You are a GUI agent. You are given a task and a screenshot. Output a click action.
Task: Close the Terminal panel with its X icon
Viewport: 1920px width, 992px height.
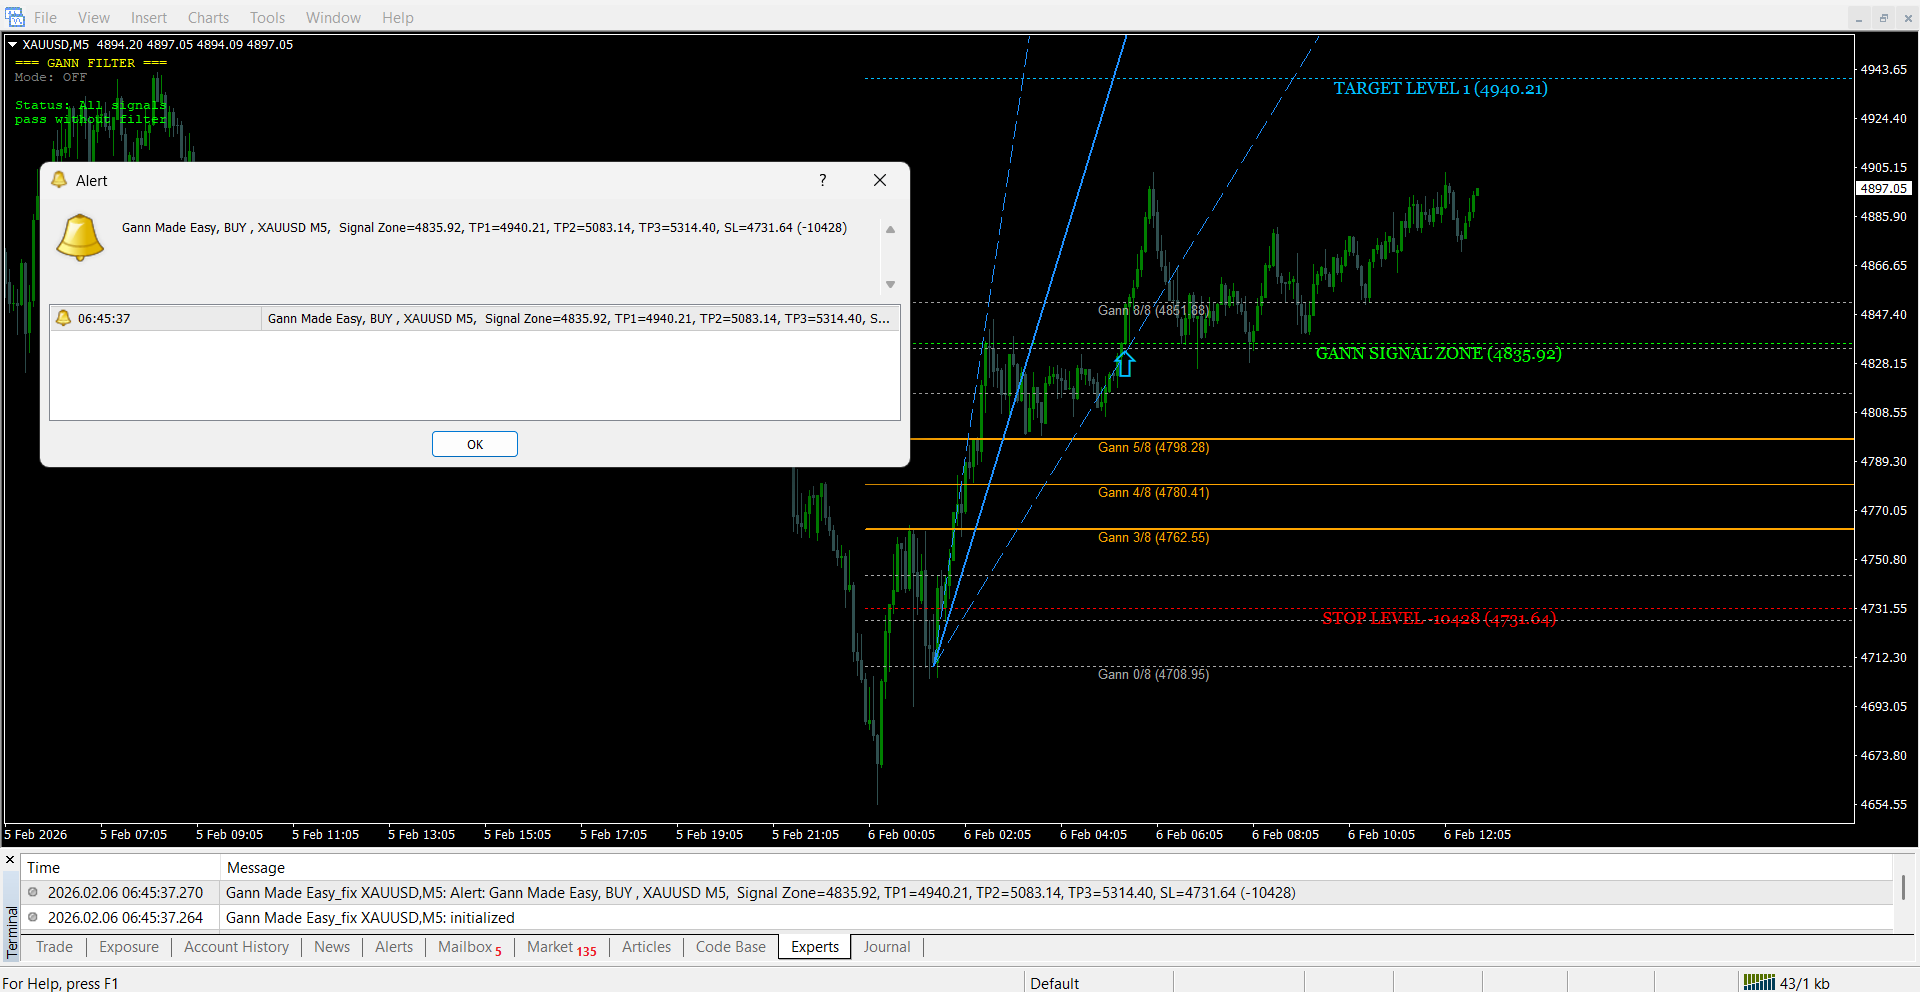[x=10, y=860]
